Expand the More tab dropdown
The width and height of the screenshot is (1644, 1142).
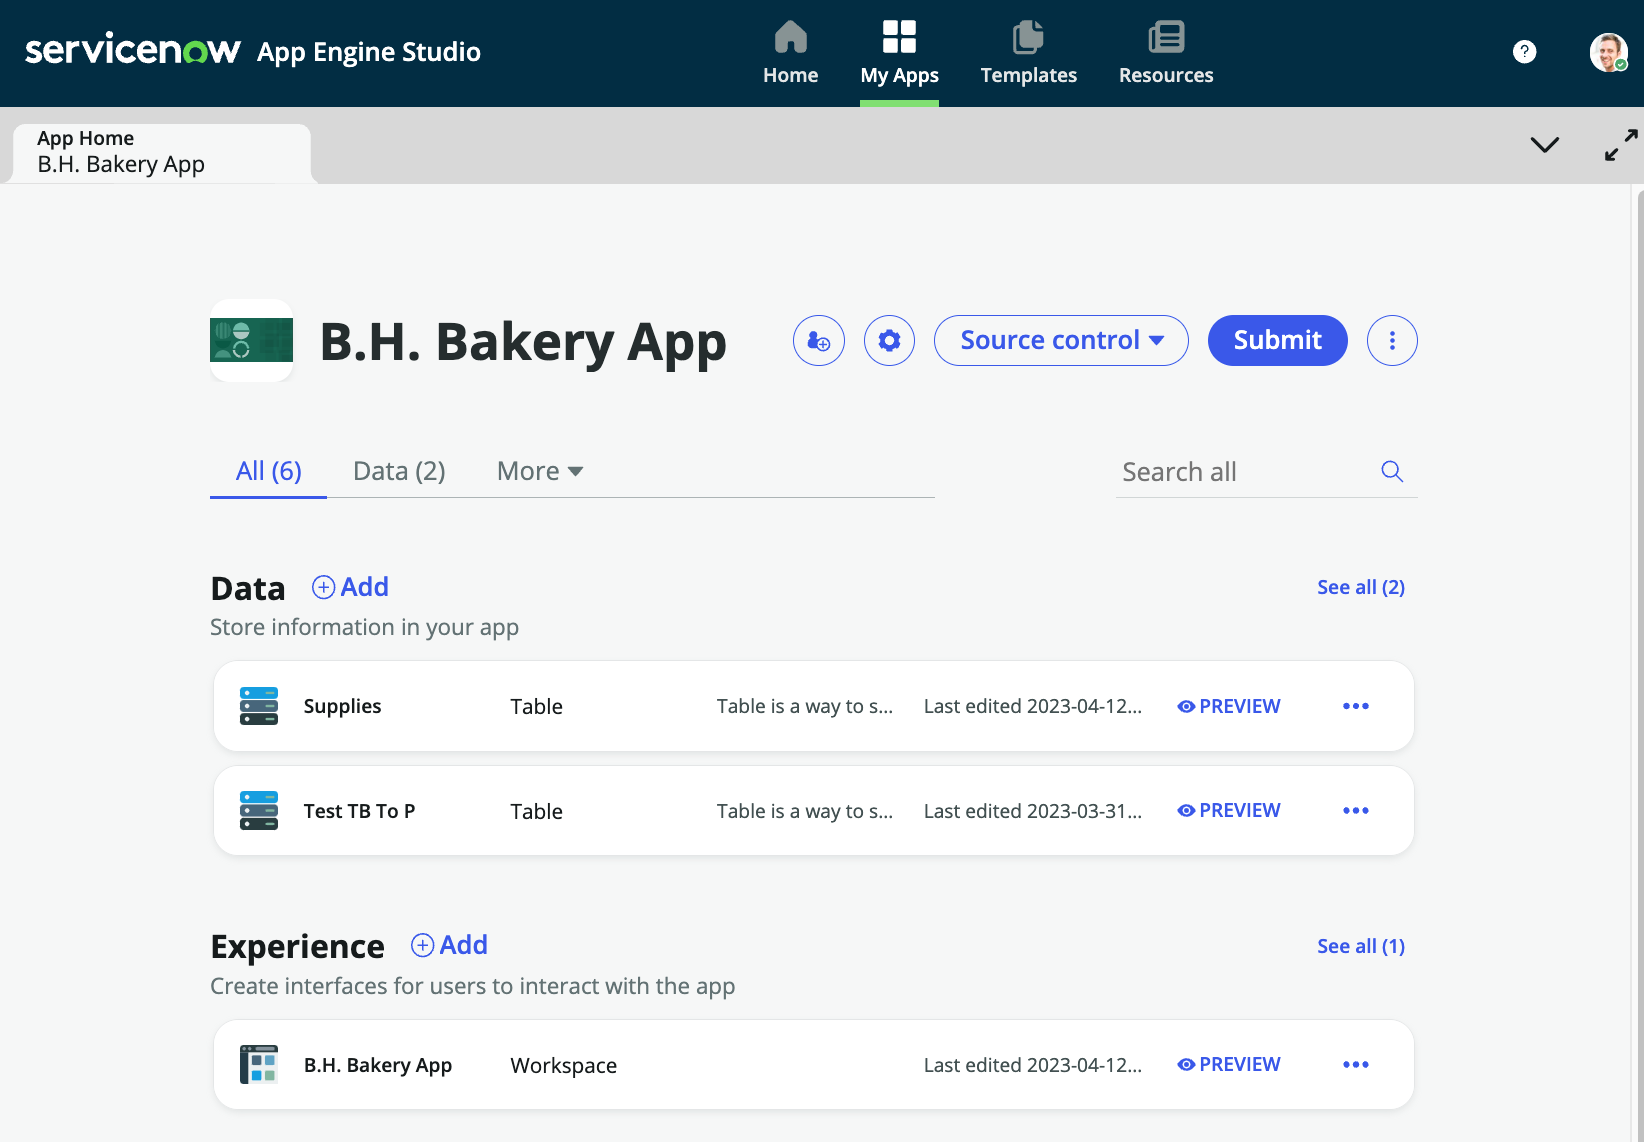[540, 471]
